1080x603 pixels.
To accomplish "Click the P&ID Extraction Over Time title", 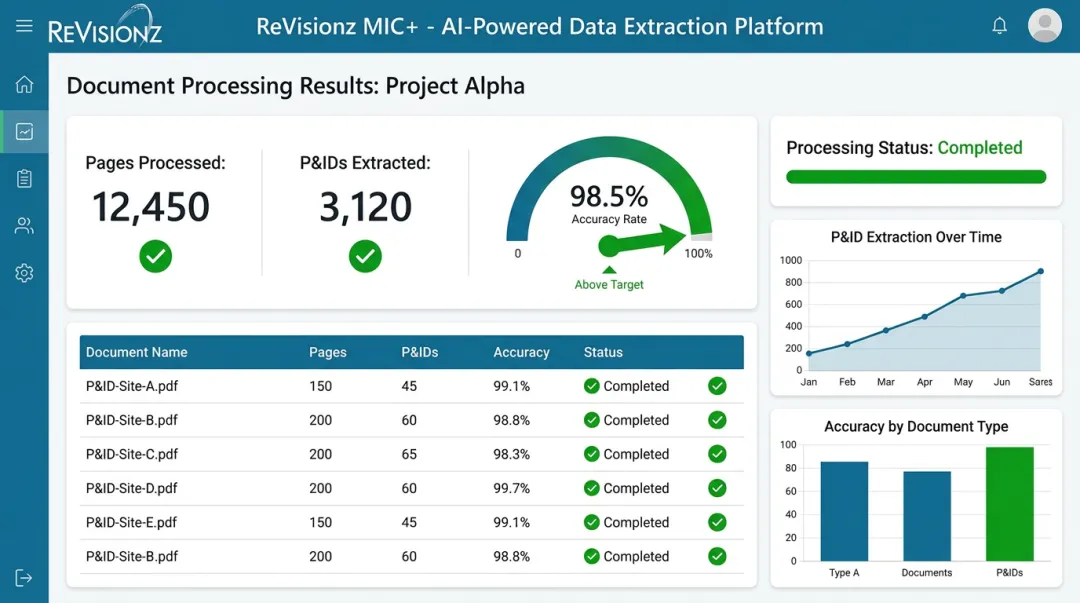I will tap(916, 237).
